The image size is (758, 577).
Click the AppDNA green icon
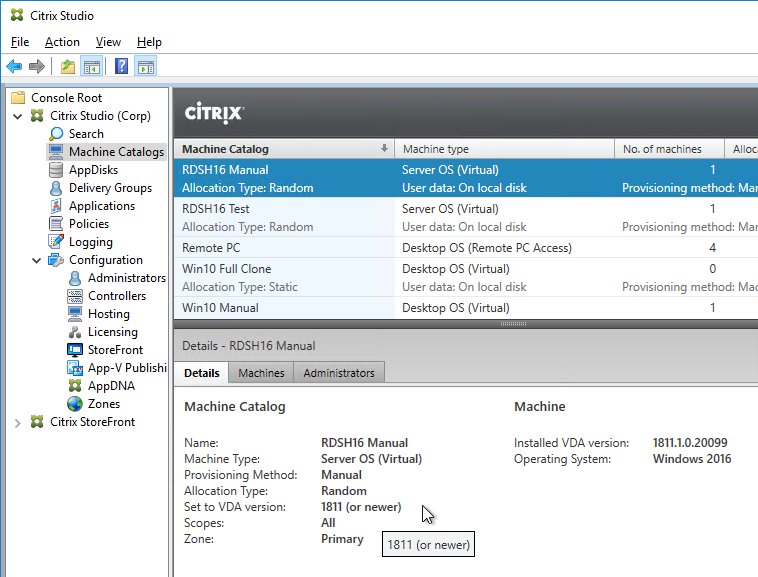pyautogui.click(x=75, y=386)
